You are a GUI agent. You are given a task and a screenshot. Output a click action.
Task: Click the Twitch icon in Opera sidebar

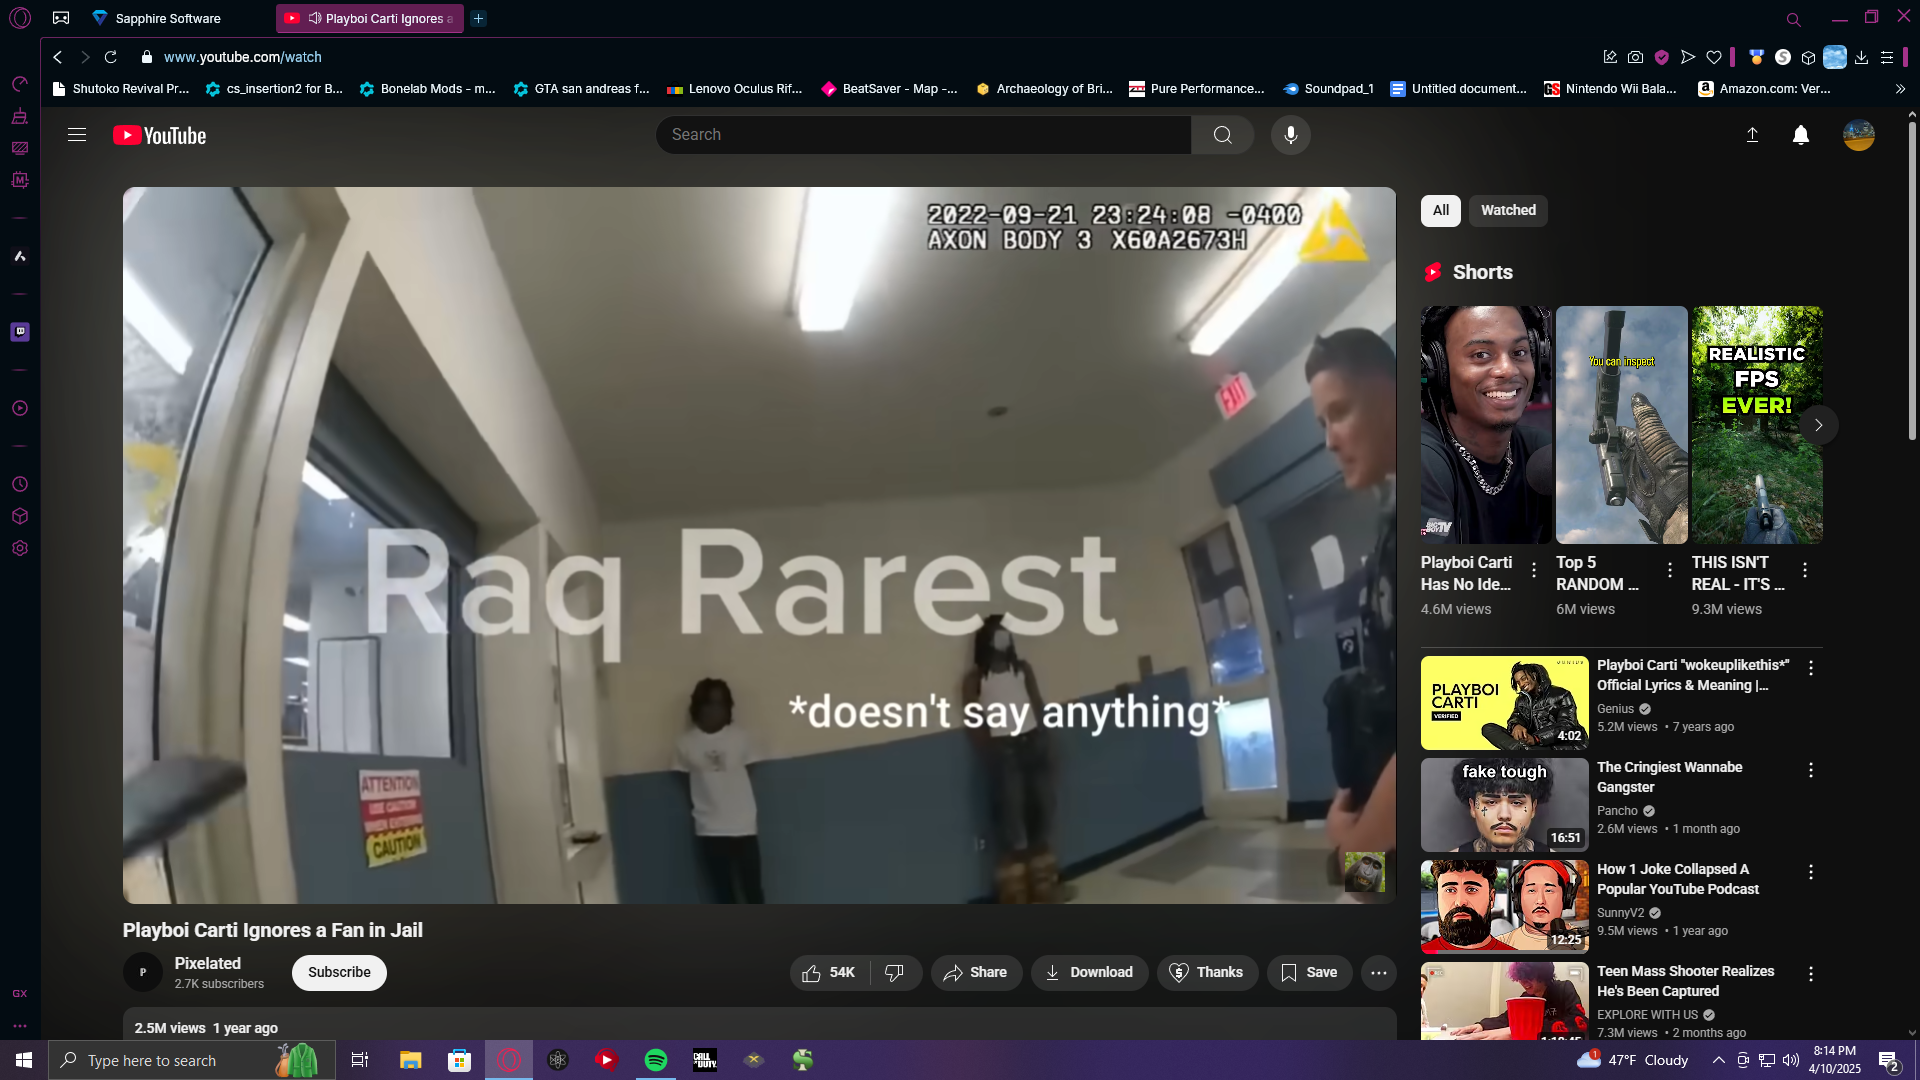coord(20,332)
